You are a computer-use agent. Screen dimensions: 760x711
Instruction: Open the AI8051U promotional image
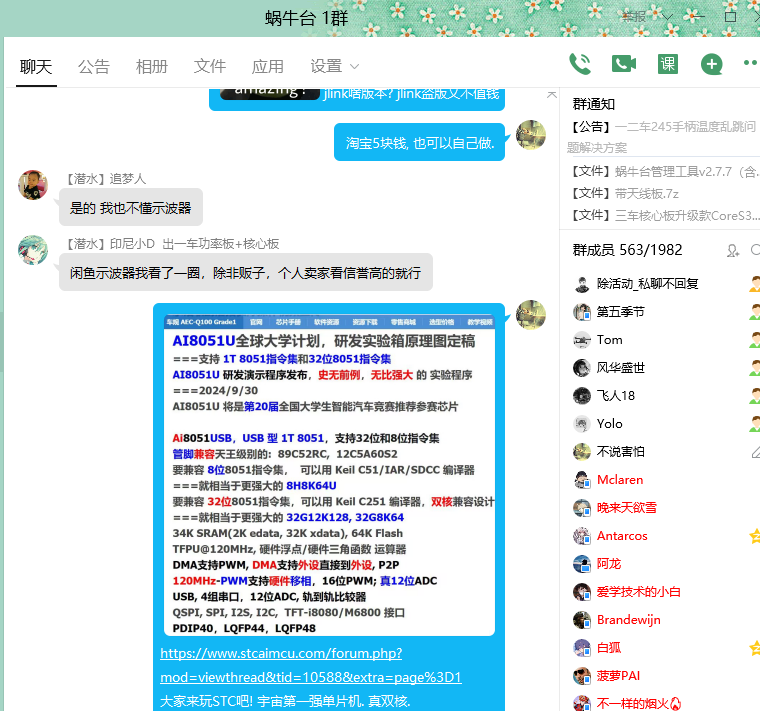click(x=330, y=475)
